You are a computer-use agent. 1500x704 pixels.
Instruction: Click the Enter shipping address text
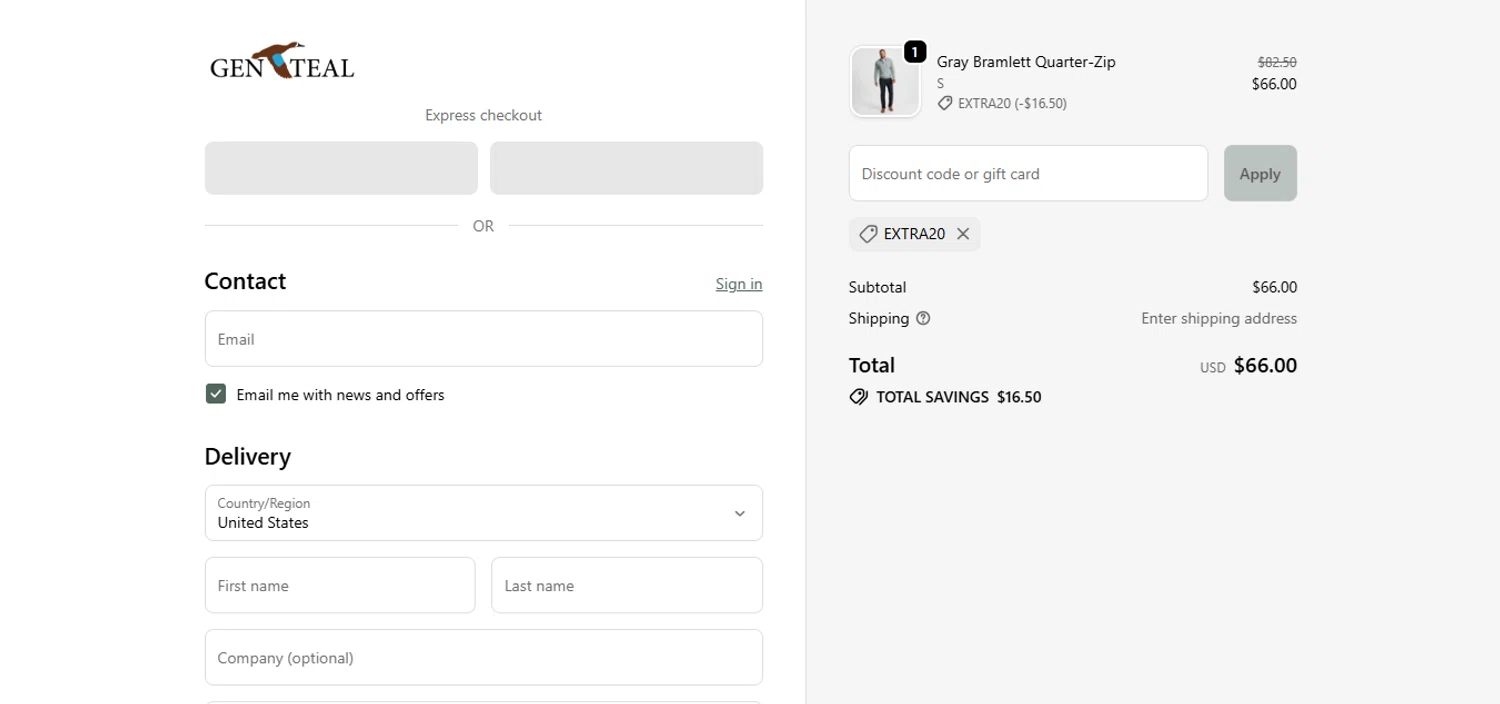[1219, 318]
